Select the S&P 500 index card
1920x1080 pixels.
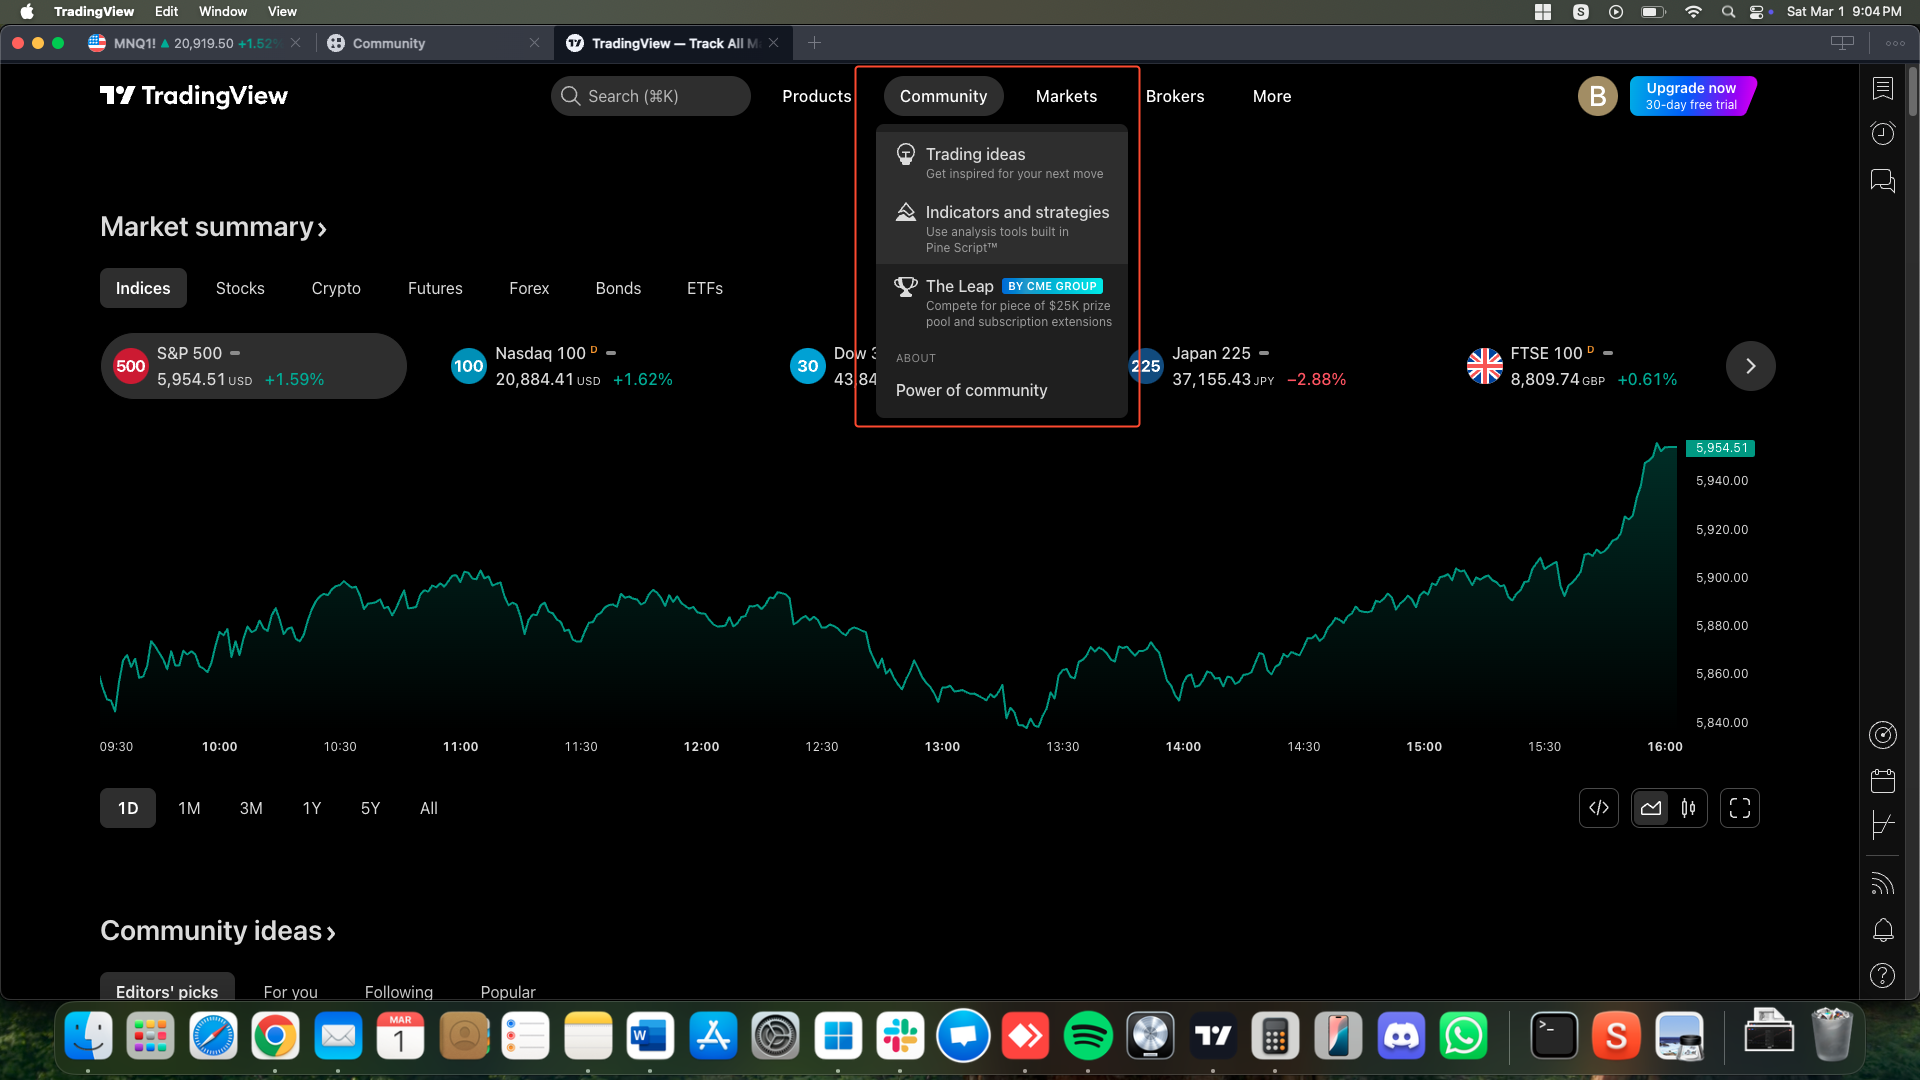click(x=253, y=366)
